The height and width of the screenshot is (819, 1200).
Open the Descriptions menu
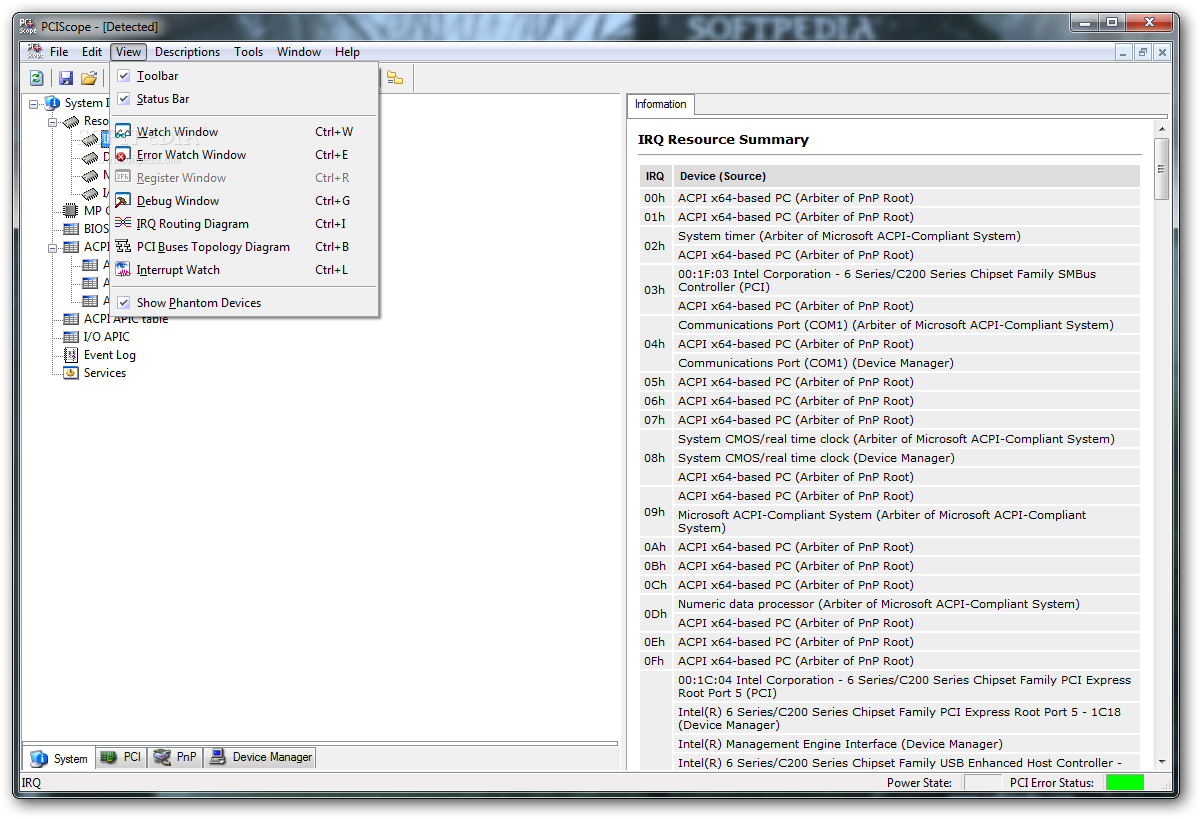[187, 52]
